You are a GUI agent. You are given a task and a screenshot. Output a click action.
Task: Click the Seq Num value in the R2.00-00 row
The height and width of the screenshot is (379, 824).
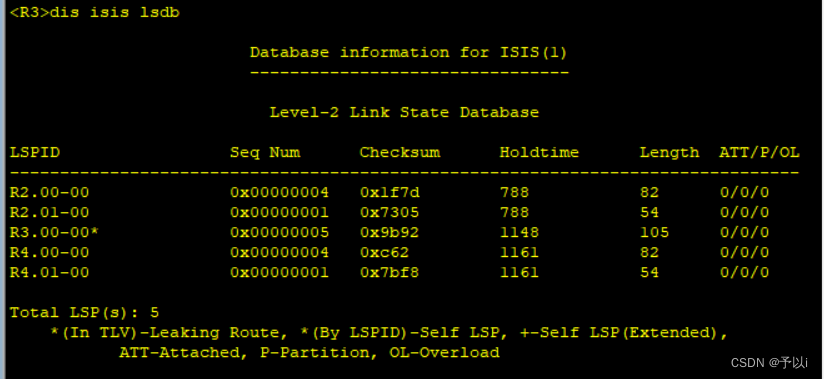tap(280, 193)
